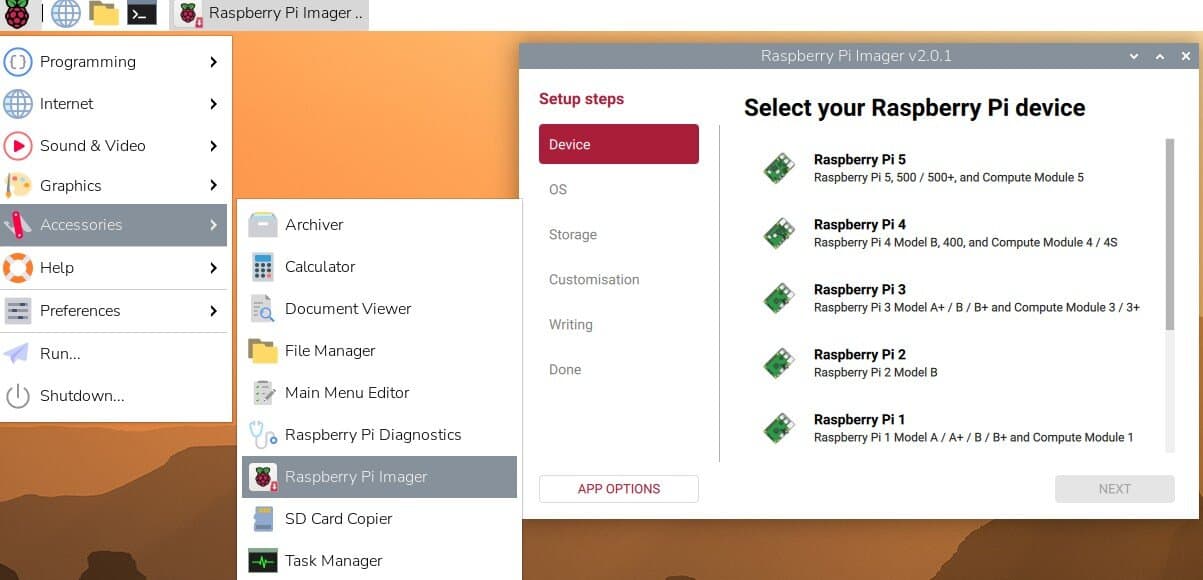Open the Task Manager icon
Screen dimensions: 1203x580
(x=263, y=561)
